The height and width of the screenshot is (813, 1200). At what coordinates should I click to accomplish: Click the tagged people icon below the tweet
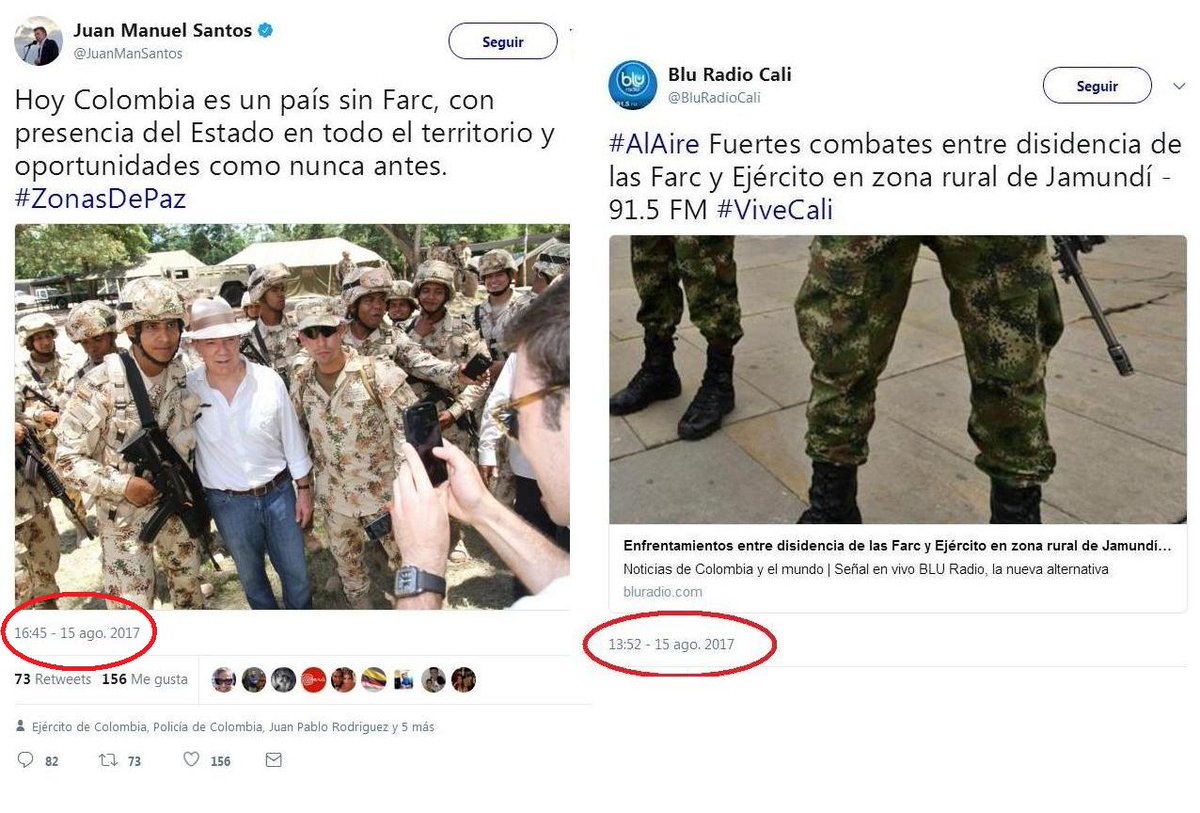pos(22,727)
